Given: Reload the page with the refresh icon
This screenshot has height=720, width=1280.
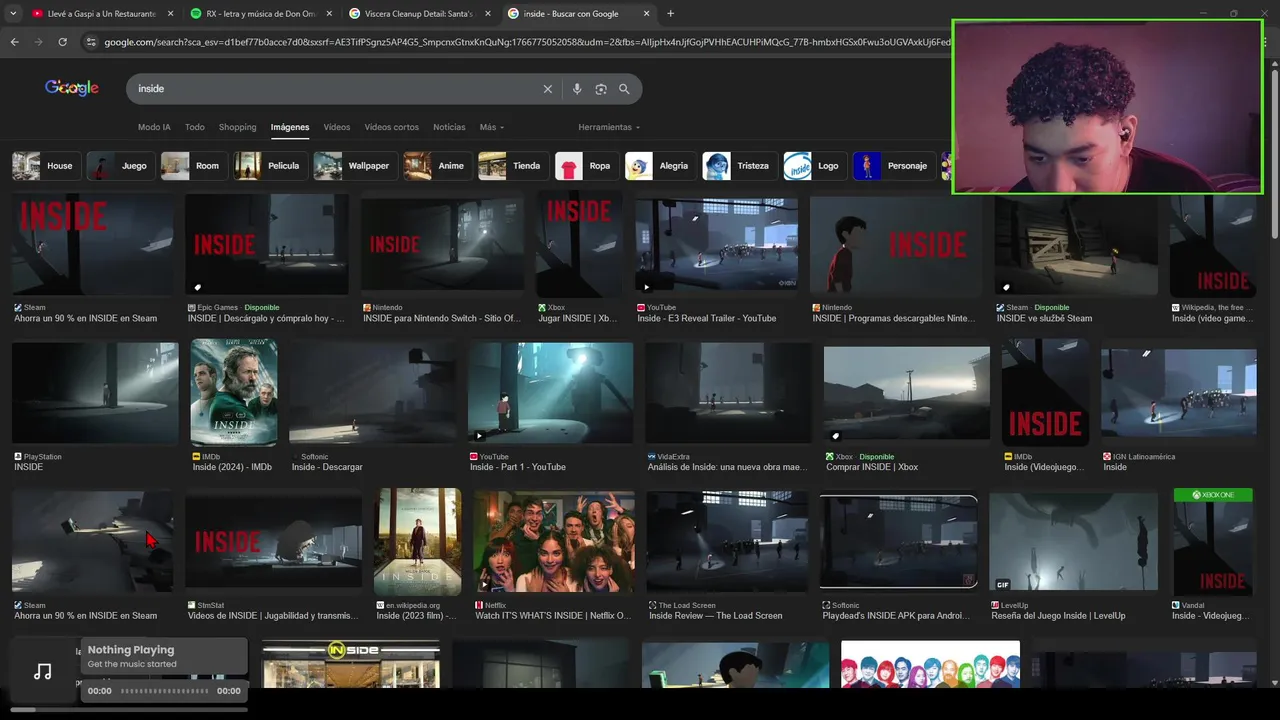Looking at the screenshot, I should (62, 42).
